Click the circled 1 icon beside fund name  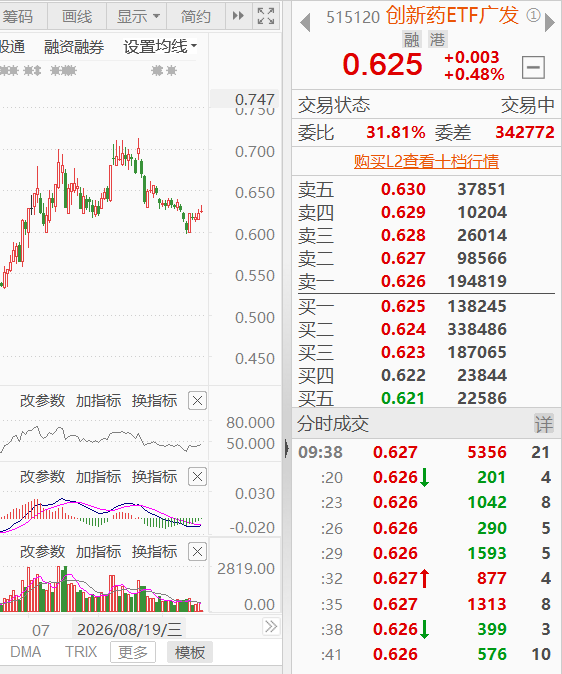[x=533, y=15]
